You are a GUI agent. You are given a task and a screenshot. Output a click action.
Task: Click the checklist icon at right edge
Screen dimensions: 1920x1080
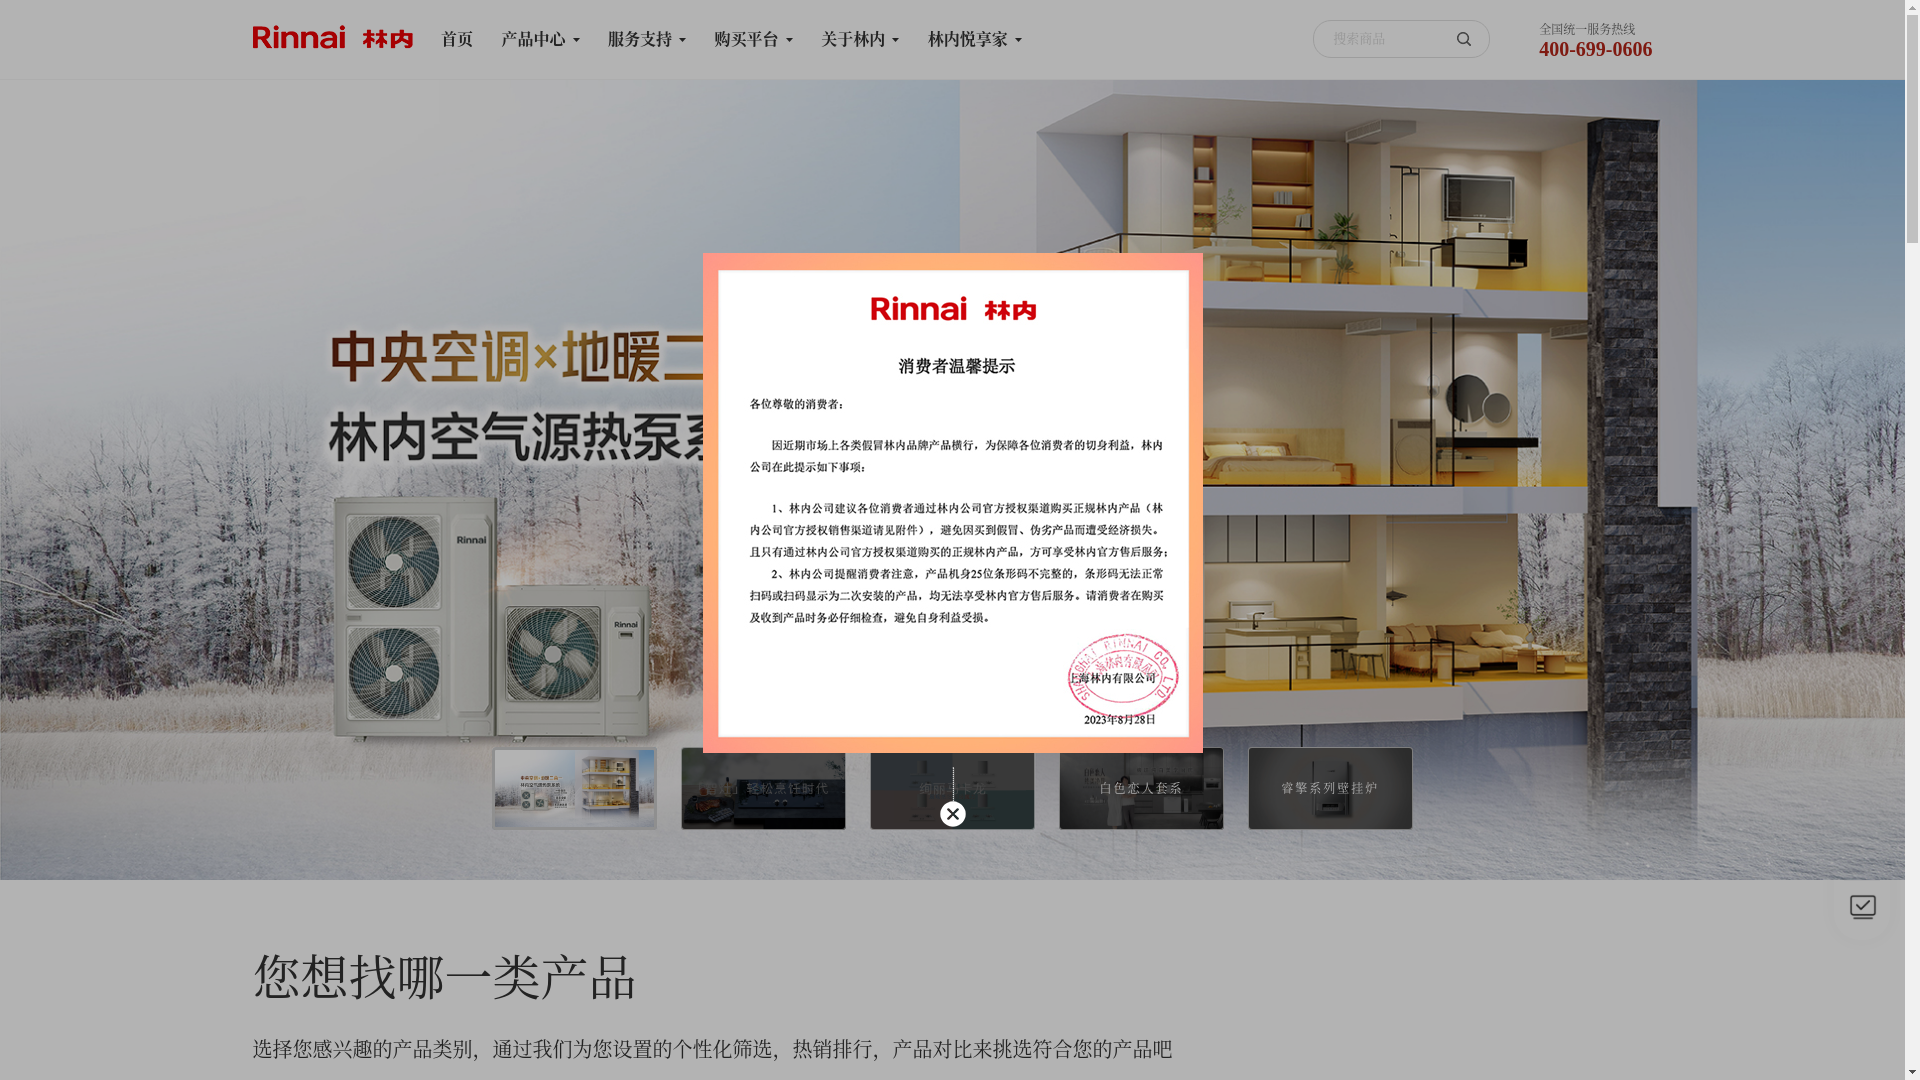click(x=1862, y=906)
